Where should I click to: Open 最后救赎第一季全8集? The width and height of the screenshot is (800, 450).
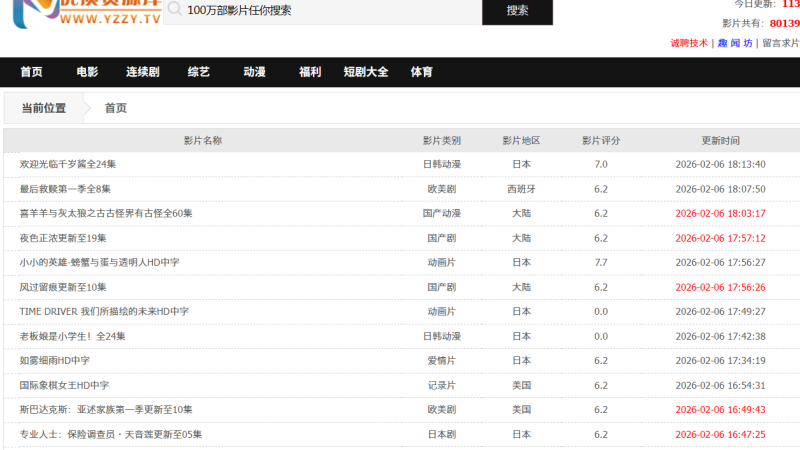pos(65,189)
